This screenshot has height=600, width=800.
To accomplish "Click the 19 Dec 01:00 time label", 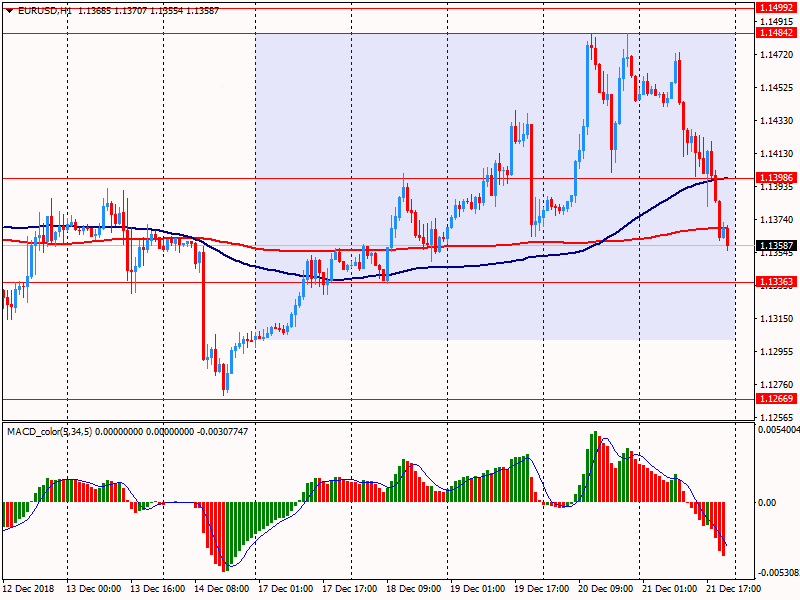I will pos(478,589).
